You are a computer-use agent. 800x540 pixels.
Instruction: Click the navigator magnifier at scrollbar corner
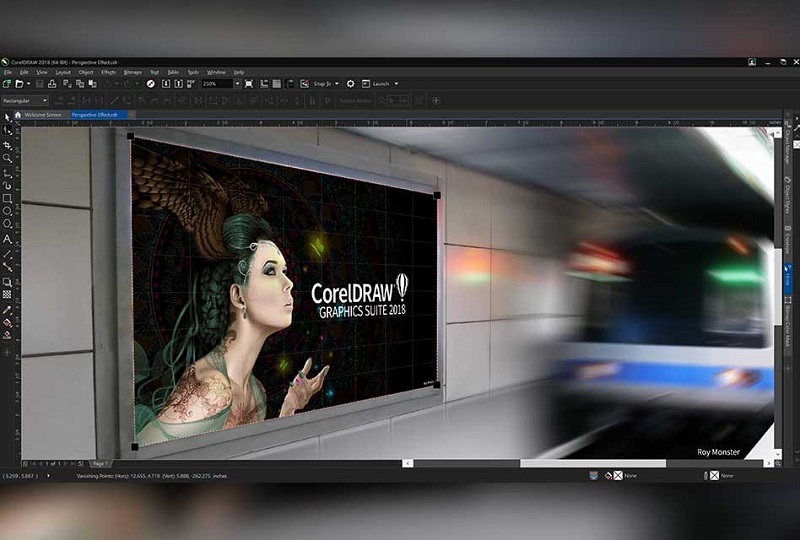[x=778, y=463]
